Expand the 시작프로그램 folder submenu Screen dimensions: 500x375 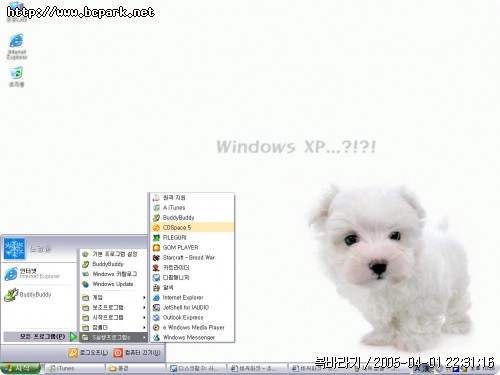click(114, 317)
